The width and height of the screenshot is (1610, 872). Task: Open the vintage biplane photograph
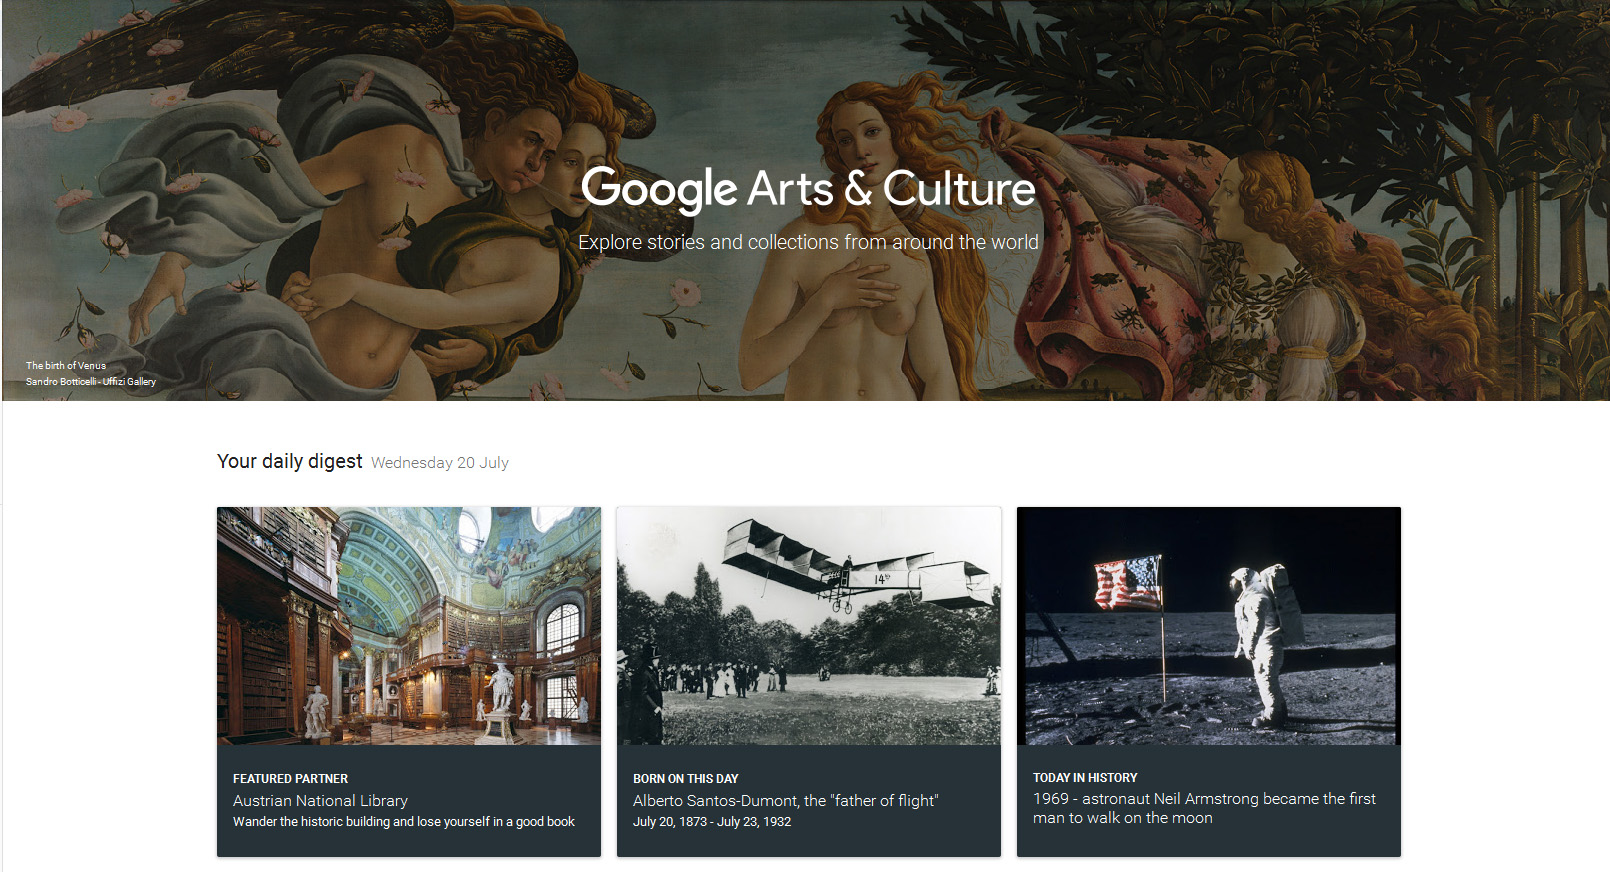pyautogui.click(x=808, y=625)
